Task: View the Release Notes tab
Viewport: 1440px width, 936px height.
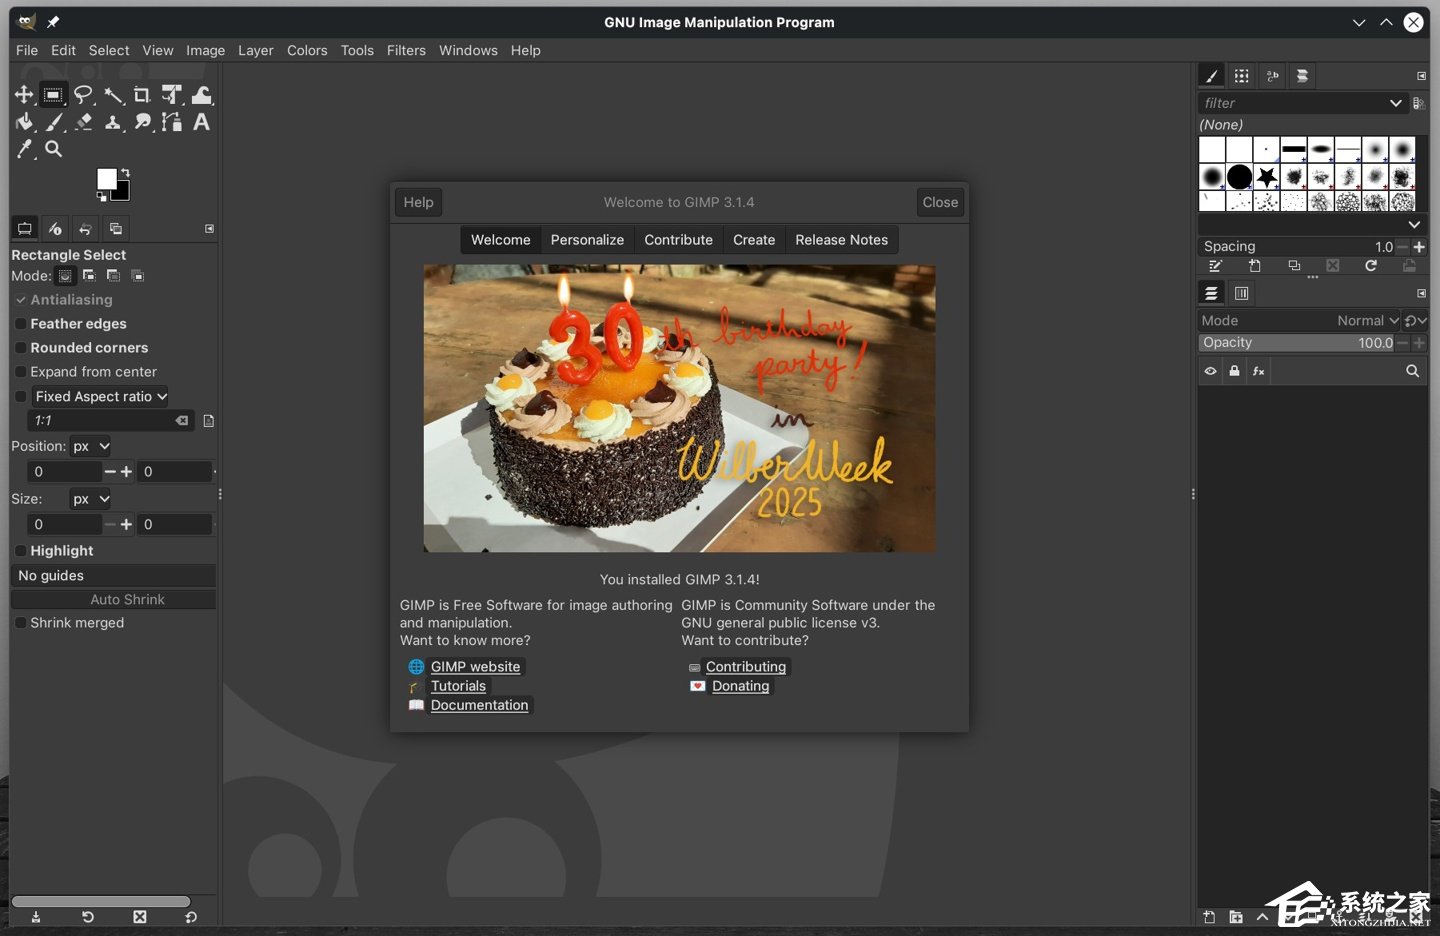Action: [841, 239]
